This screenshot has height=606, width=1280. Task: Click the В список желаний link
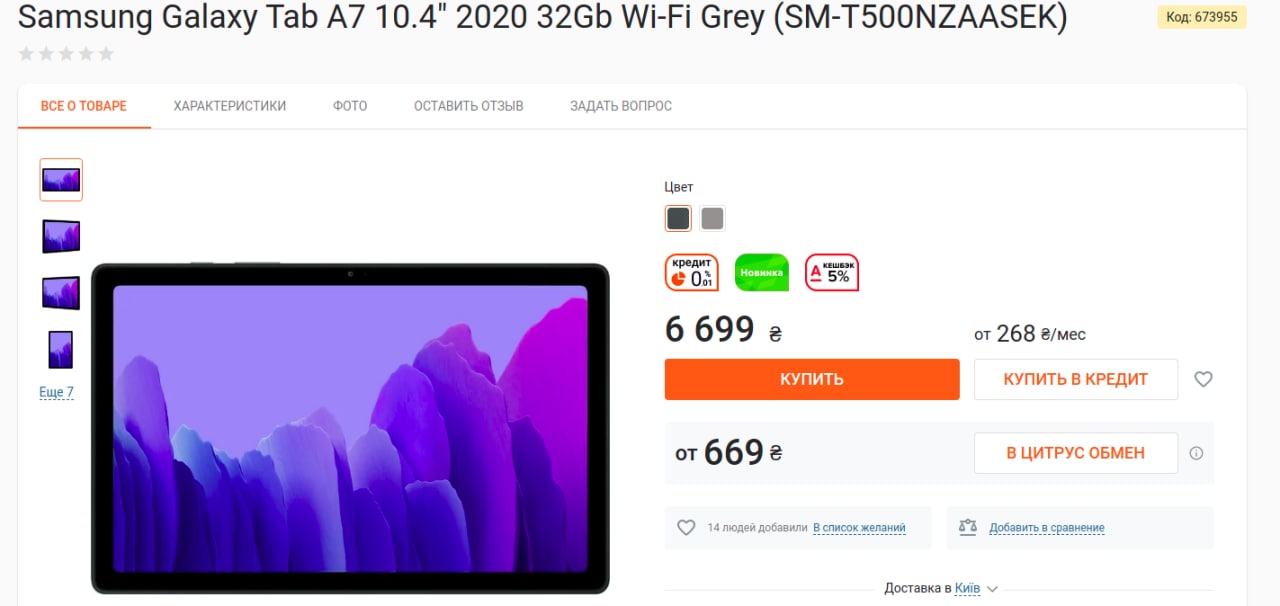(859, 528)
